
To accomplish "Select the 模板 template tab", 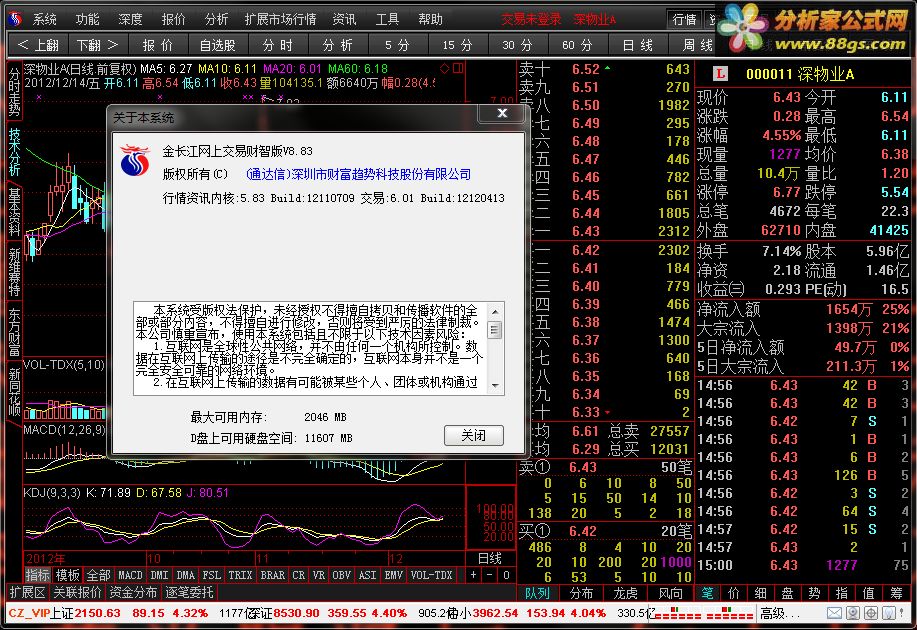I will [x=67, y=575].
